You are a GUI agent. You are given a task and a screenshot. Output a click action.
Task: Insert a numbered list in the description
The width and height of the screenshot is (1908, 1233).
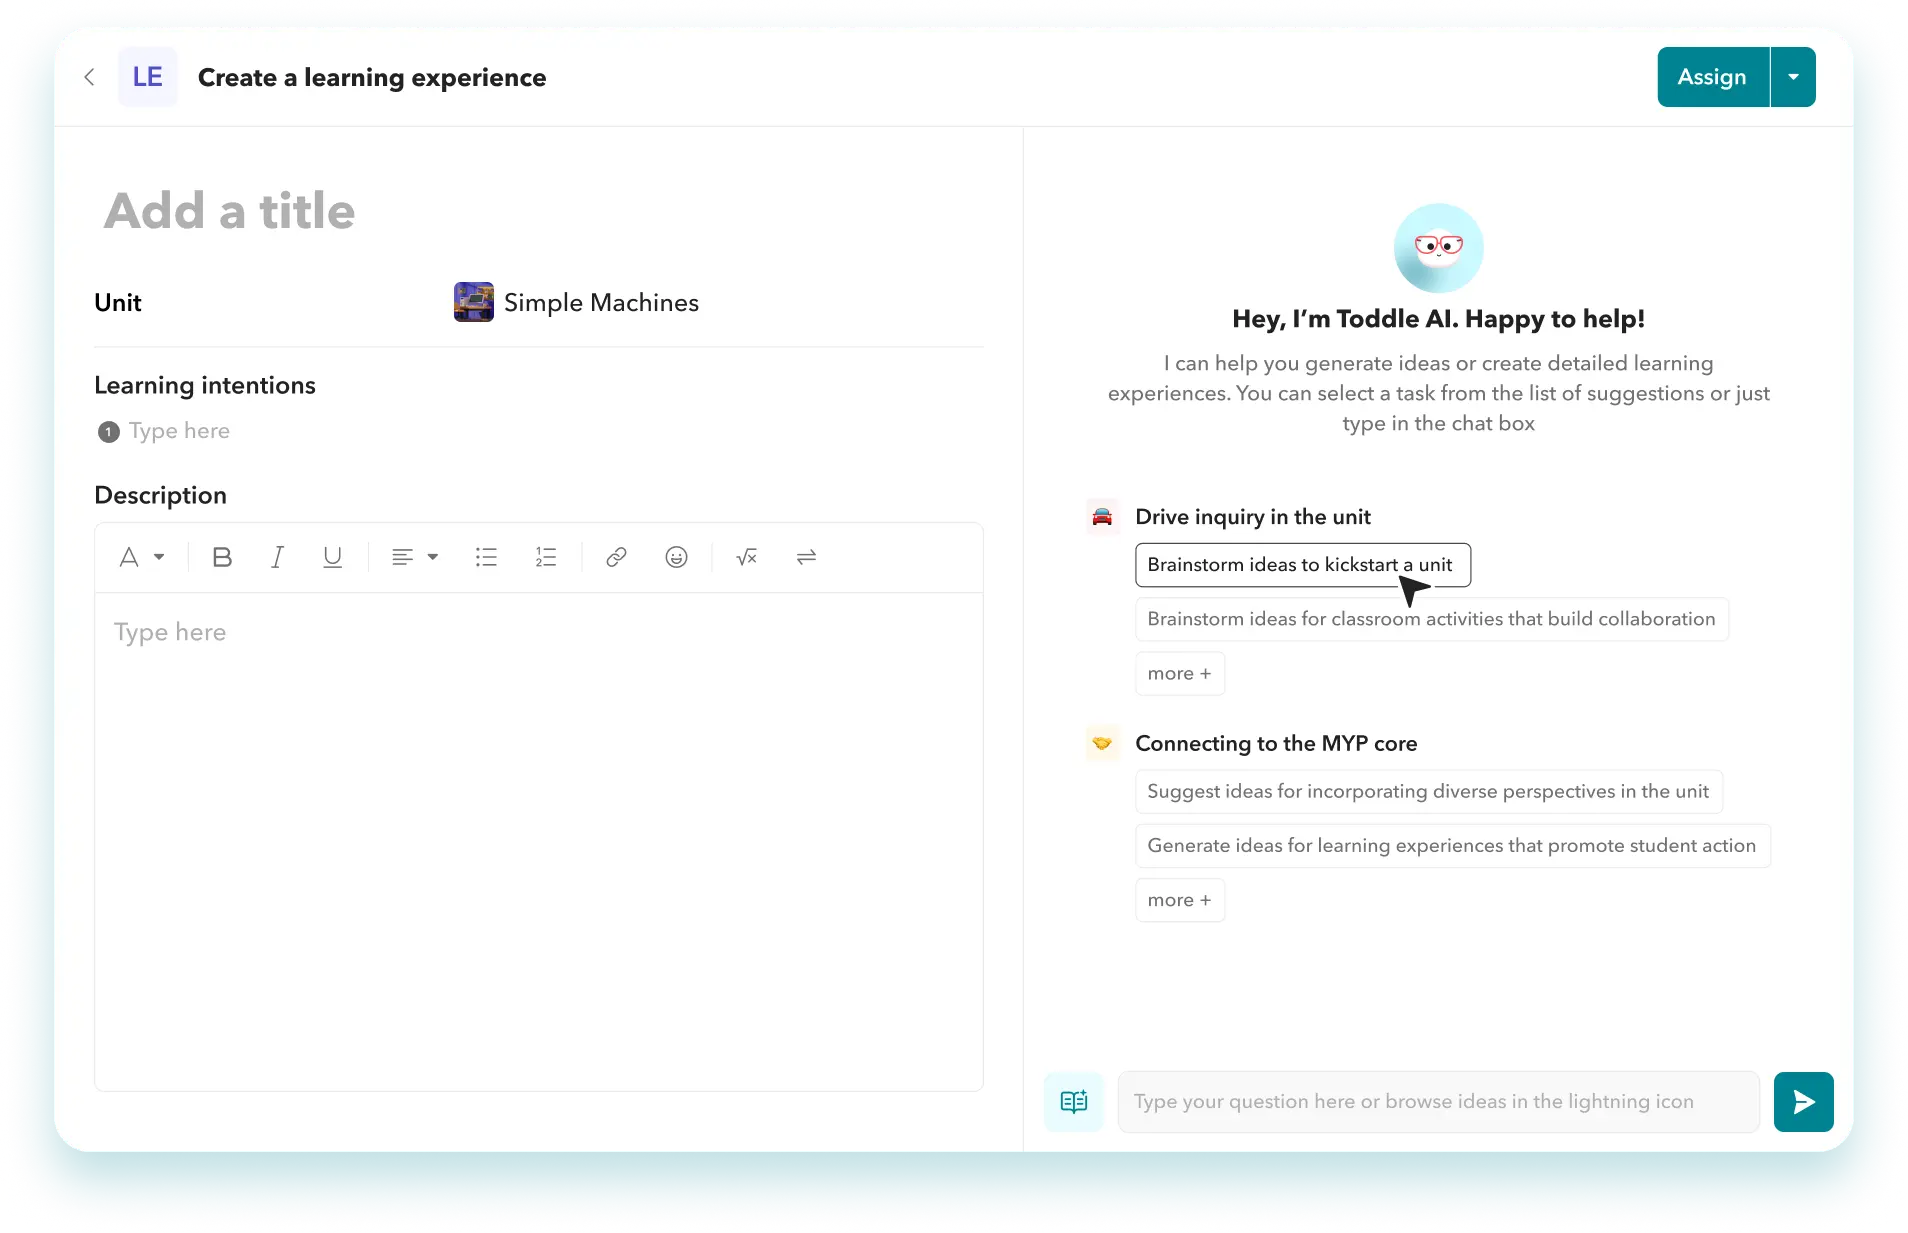546,557
